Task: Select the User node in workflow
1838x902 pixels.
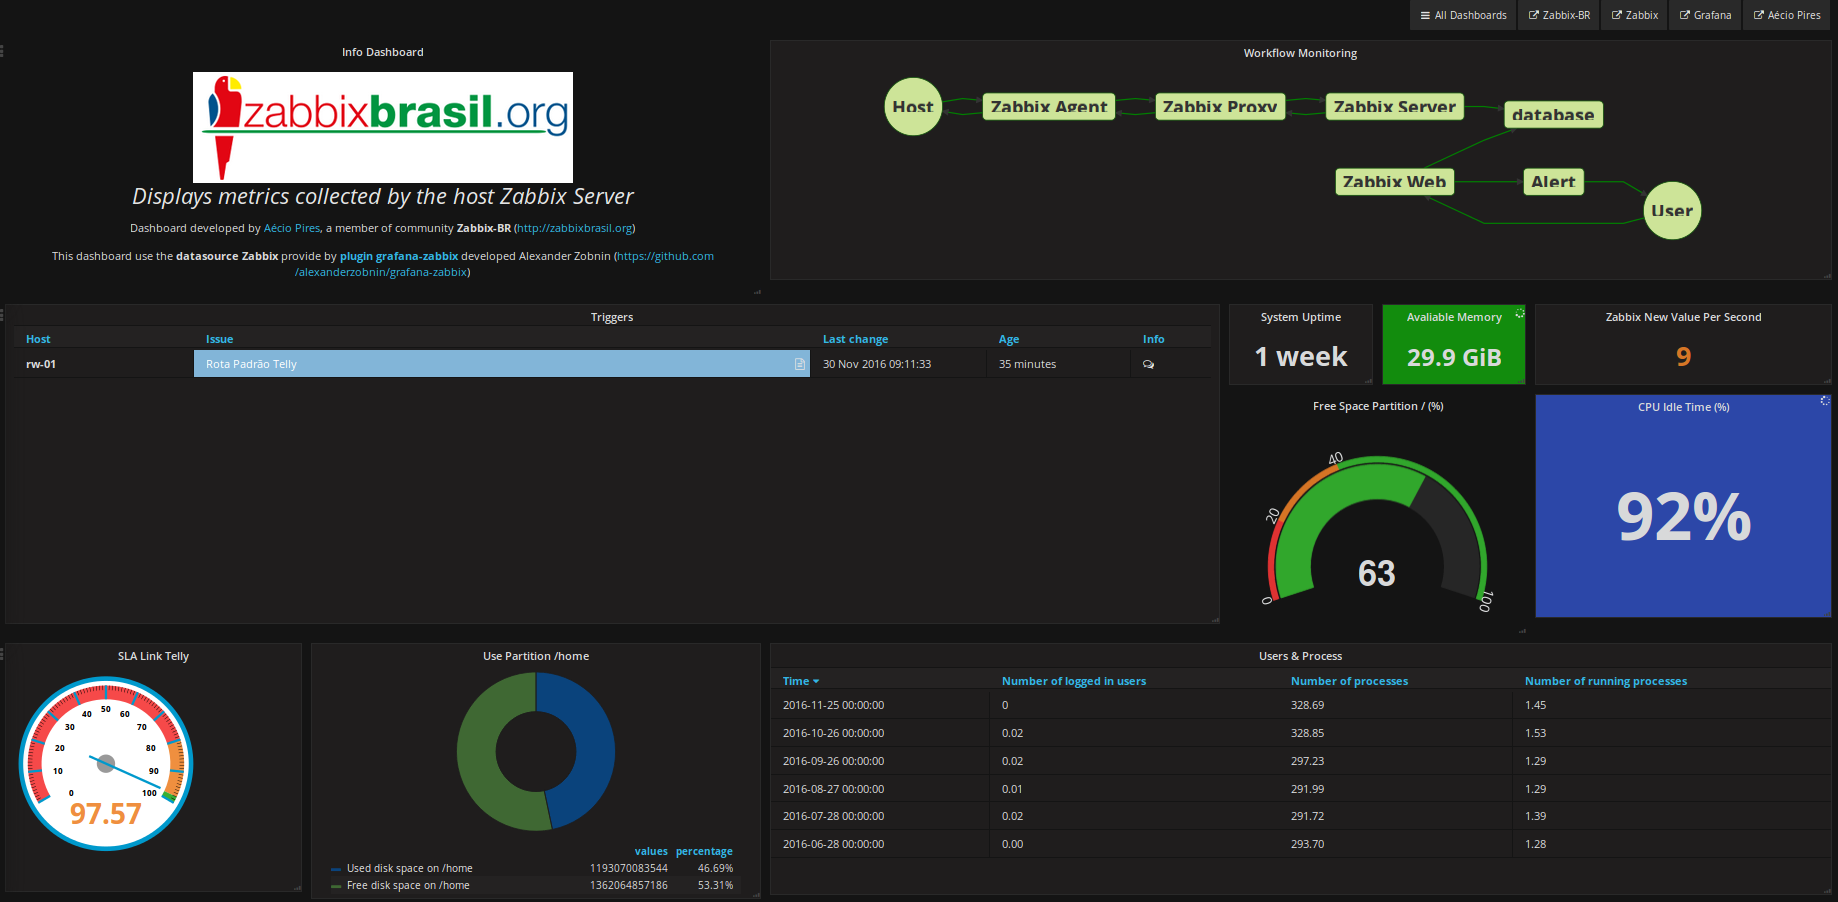Action: click(1672, 211)
